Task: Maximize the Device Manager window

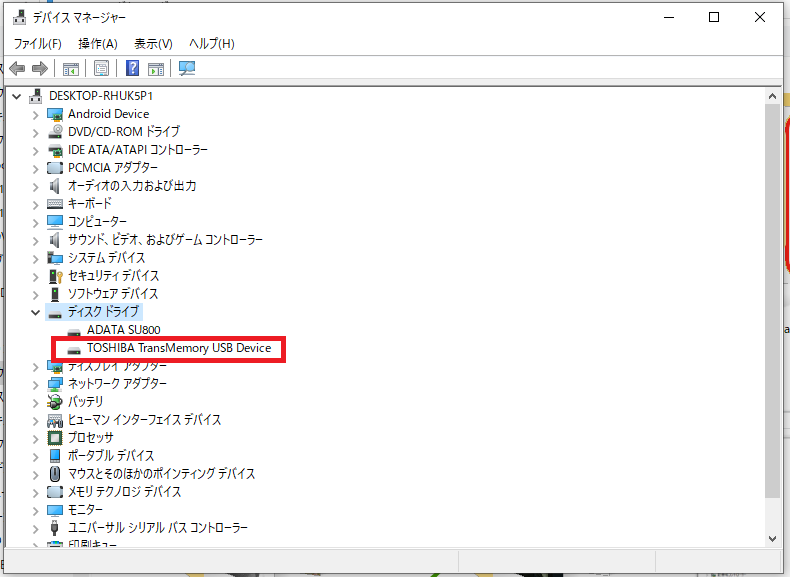Action: 714,17
